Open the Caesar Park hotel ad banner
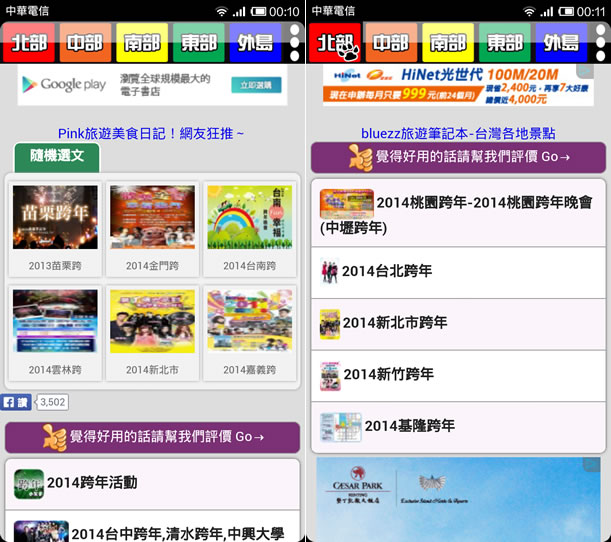Viewport: 611px width, 542px height. [x=458, y=500]
